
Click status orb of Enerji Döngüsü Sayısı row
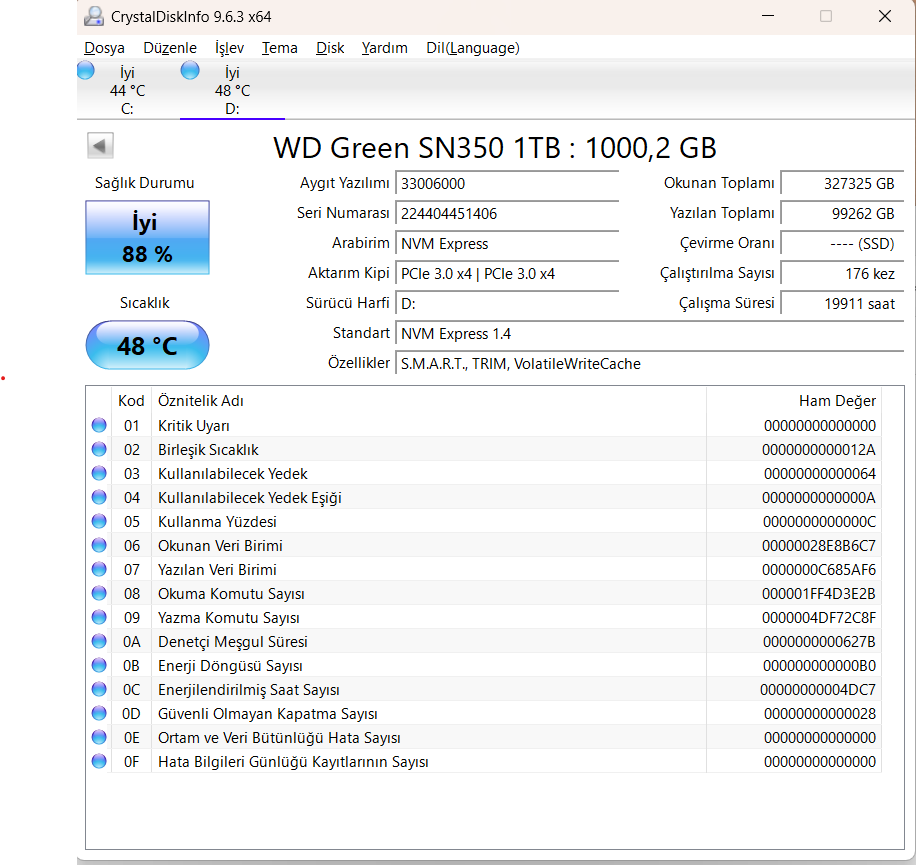pos(99,665)
